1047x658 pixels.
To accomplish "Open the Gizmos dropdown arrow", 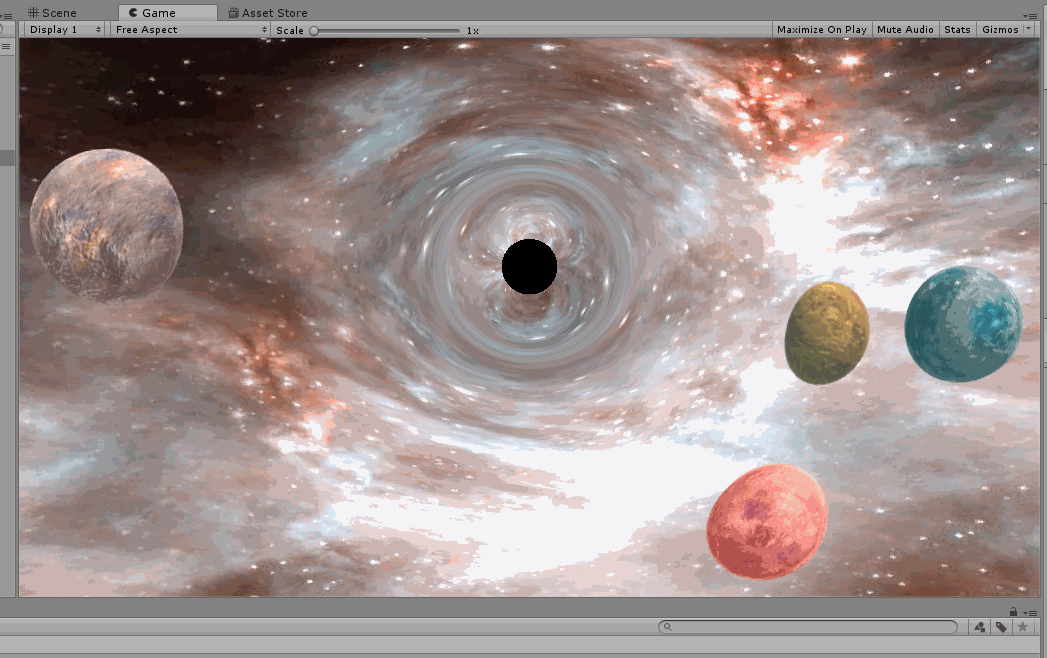I will pyautogui.click(x=1028, y=29).
